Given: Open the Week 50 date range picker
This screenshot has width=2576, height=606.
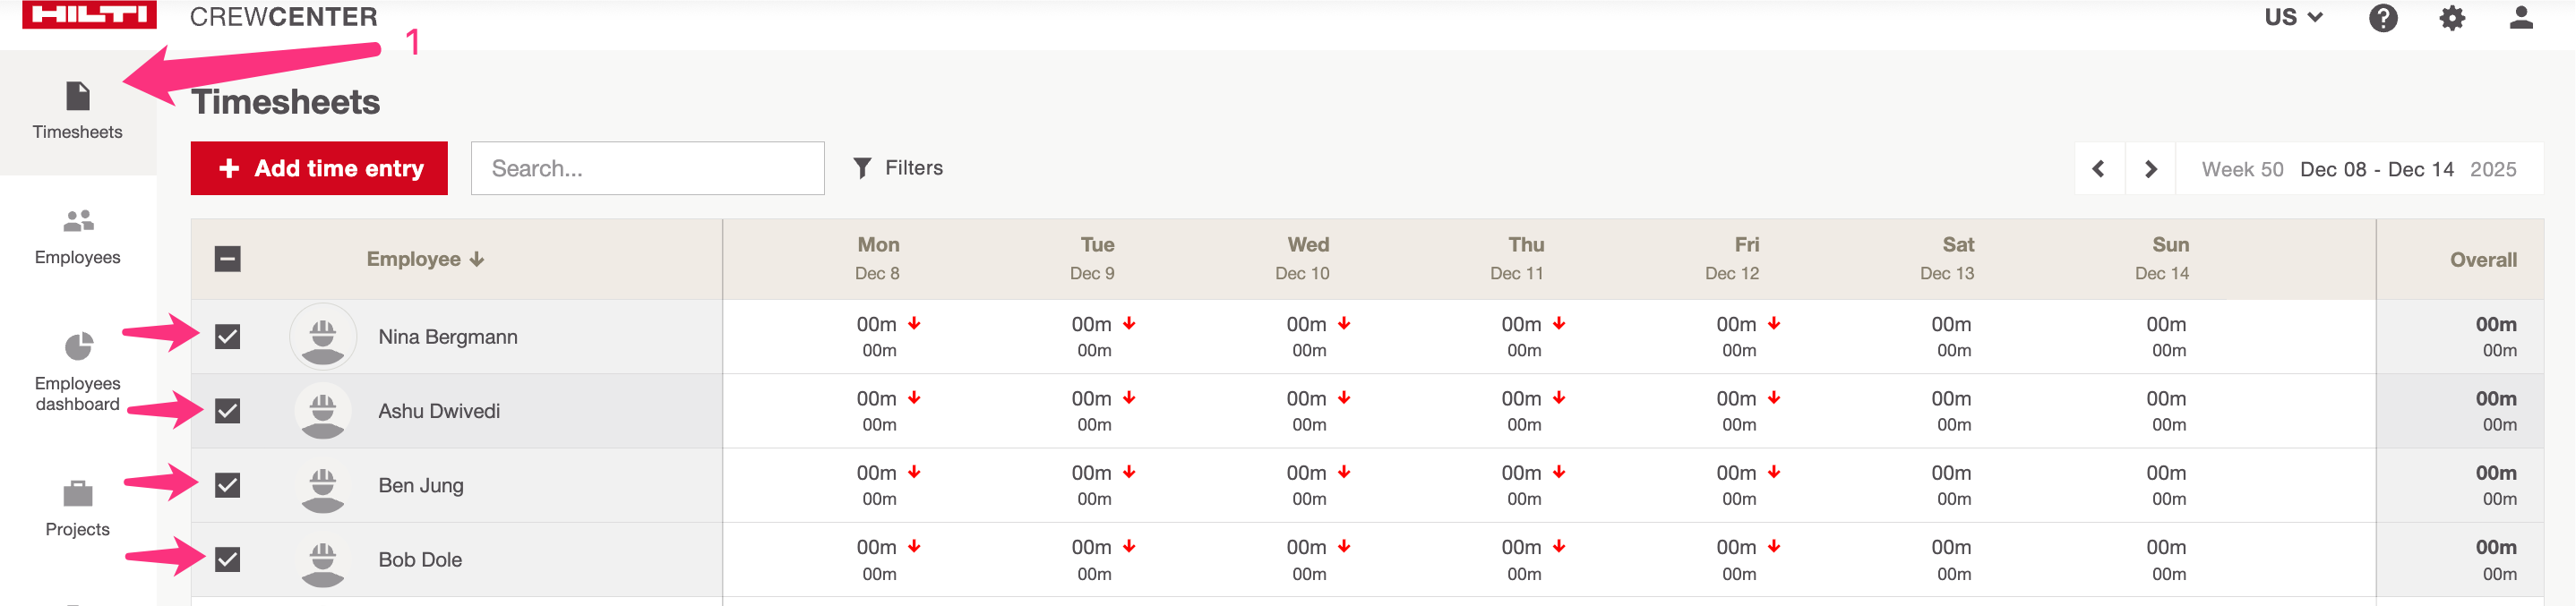Looking at the screenshot, I should [2358, 169].
